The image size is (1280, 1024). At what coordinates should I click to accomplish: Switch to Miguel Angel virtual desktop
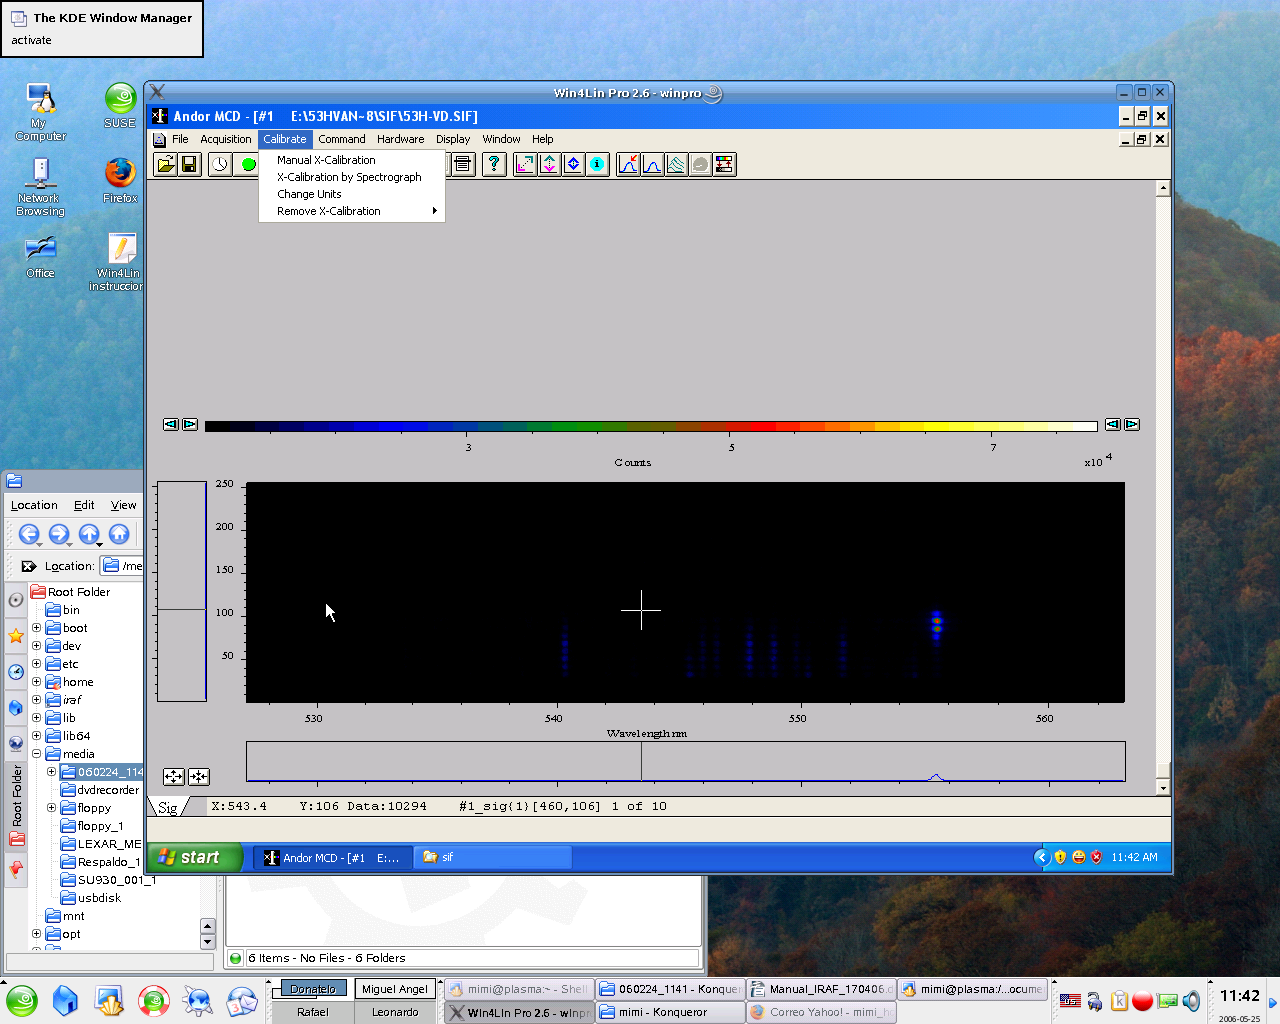(x=395, y=989)
